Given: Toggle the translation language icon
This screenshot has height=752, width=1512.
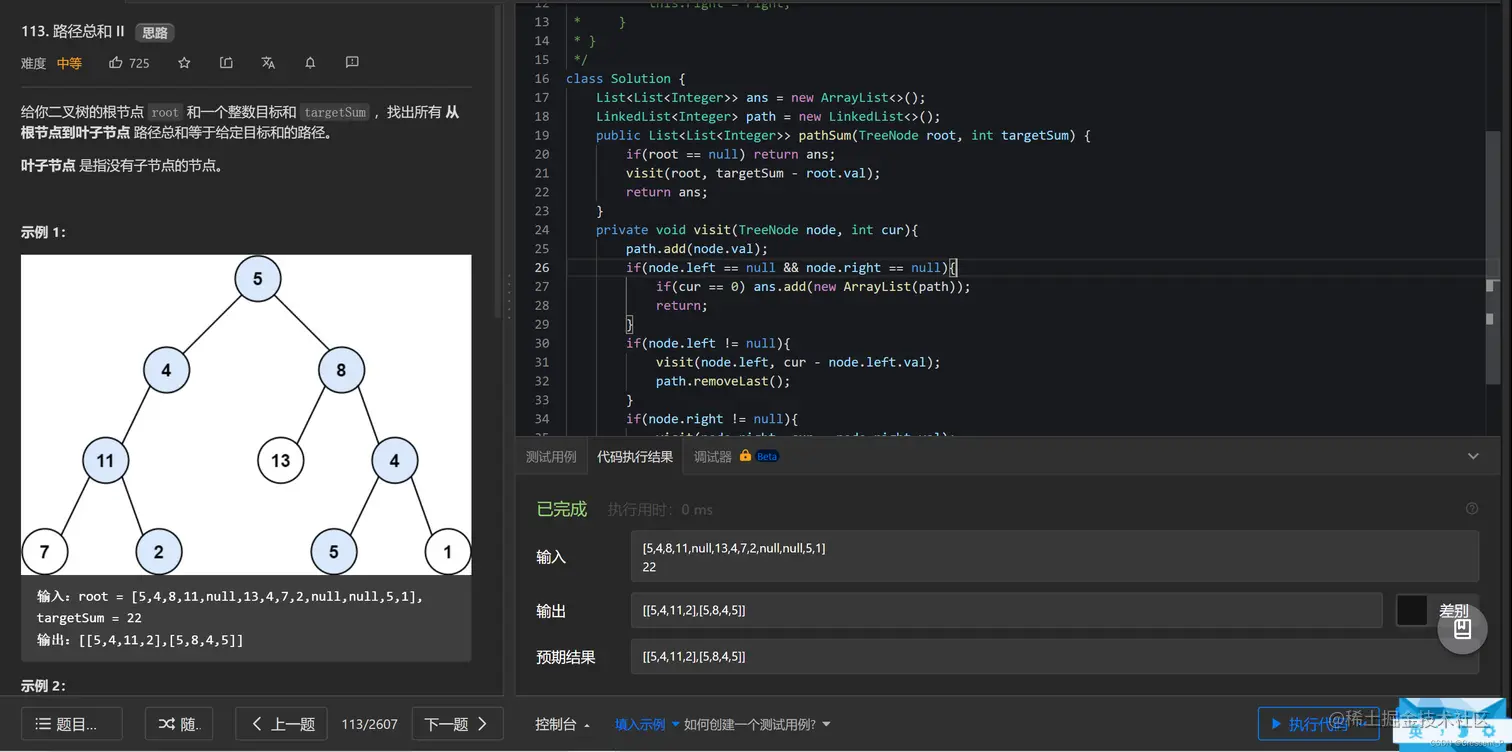Looking at the screenshot, I should (x=268, y=63).
